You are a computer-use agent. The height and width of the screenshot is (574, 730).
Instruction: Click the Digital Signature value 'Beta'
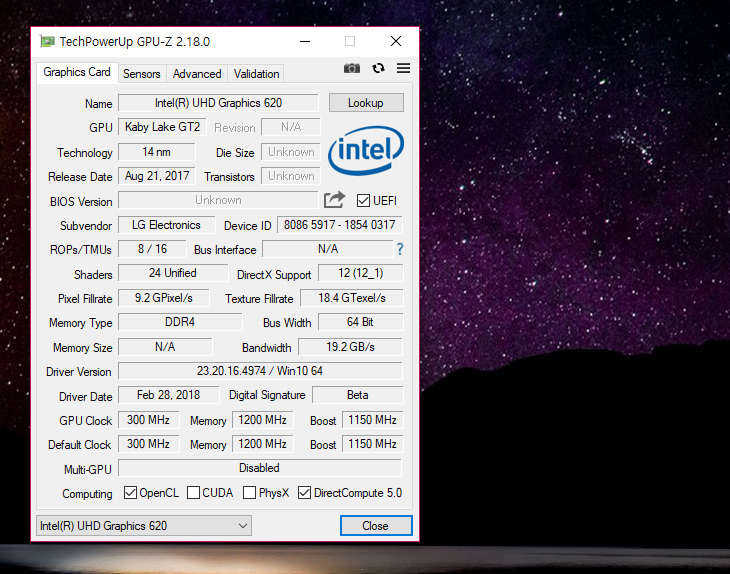click(x=358, y=395)
